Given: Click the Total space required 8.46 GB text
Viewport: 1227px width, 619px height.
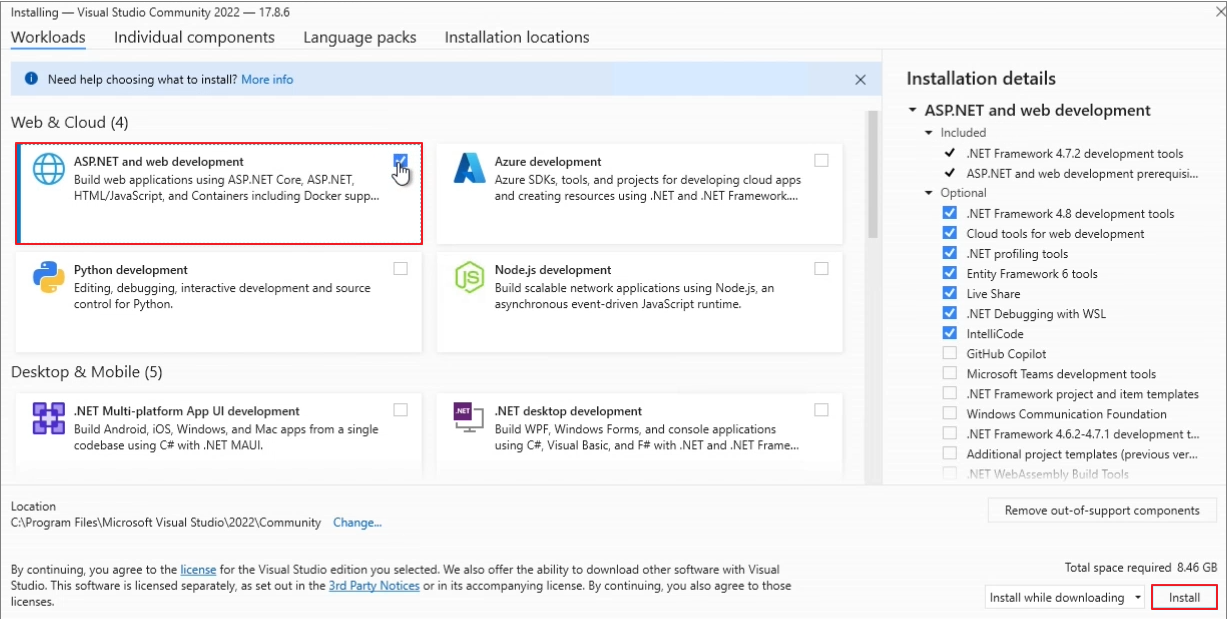Looking at the screenshot, I should [x=1141, y=567].
